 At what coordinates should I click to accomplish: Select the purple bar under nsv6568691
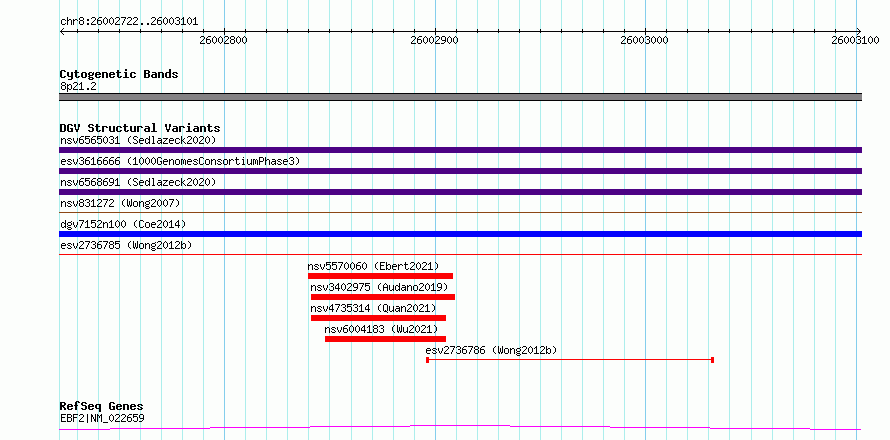click(460, 192)
